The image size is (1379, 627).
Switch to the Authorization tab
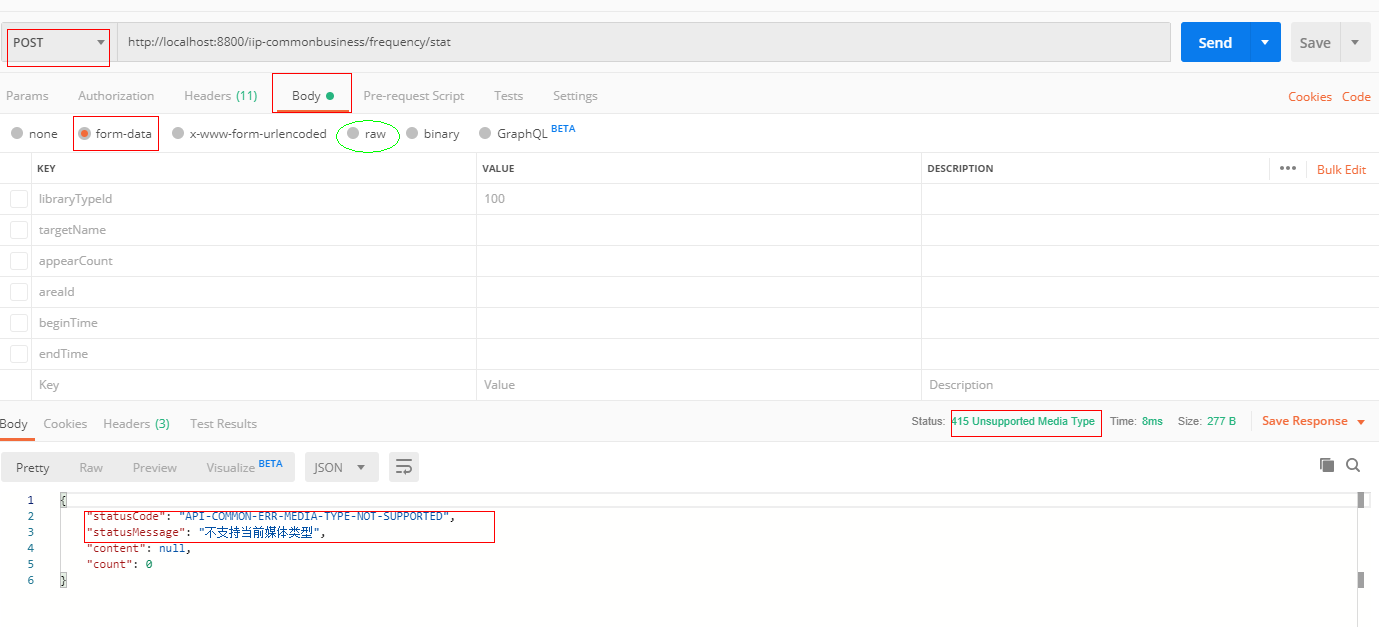point(116,96)
